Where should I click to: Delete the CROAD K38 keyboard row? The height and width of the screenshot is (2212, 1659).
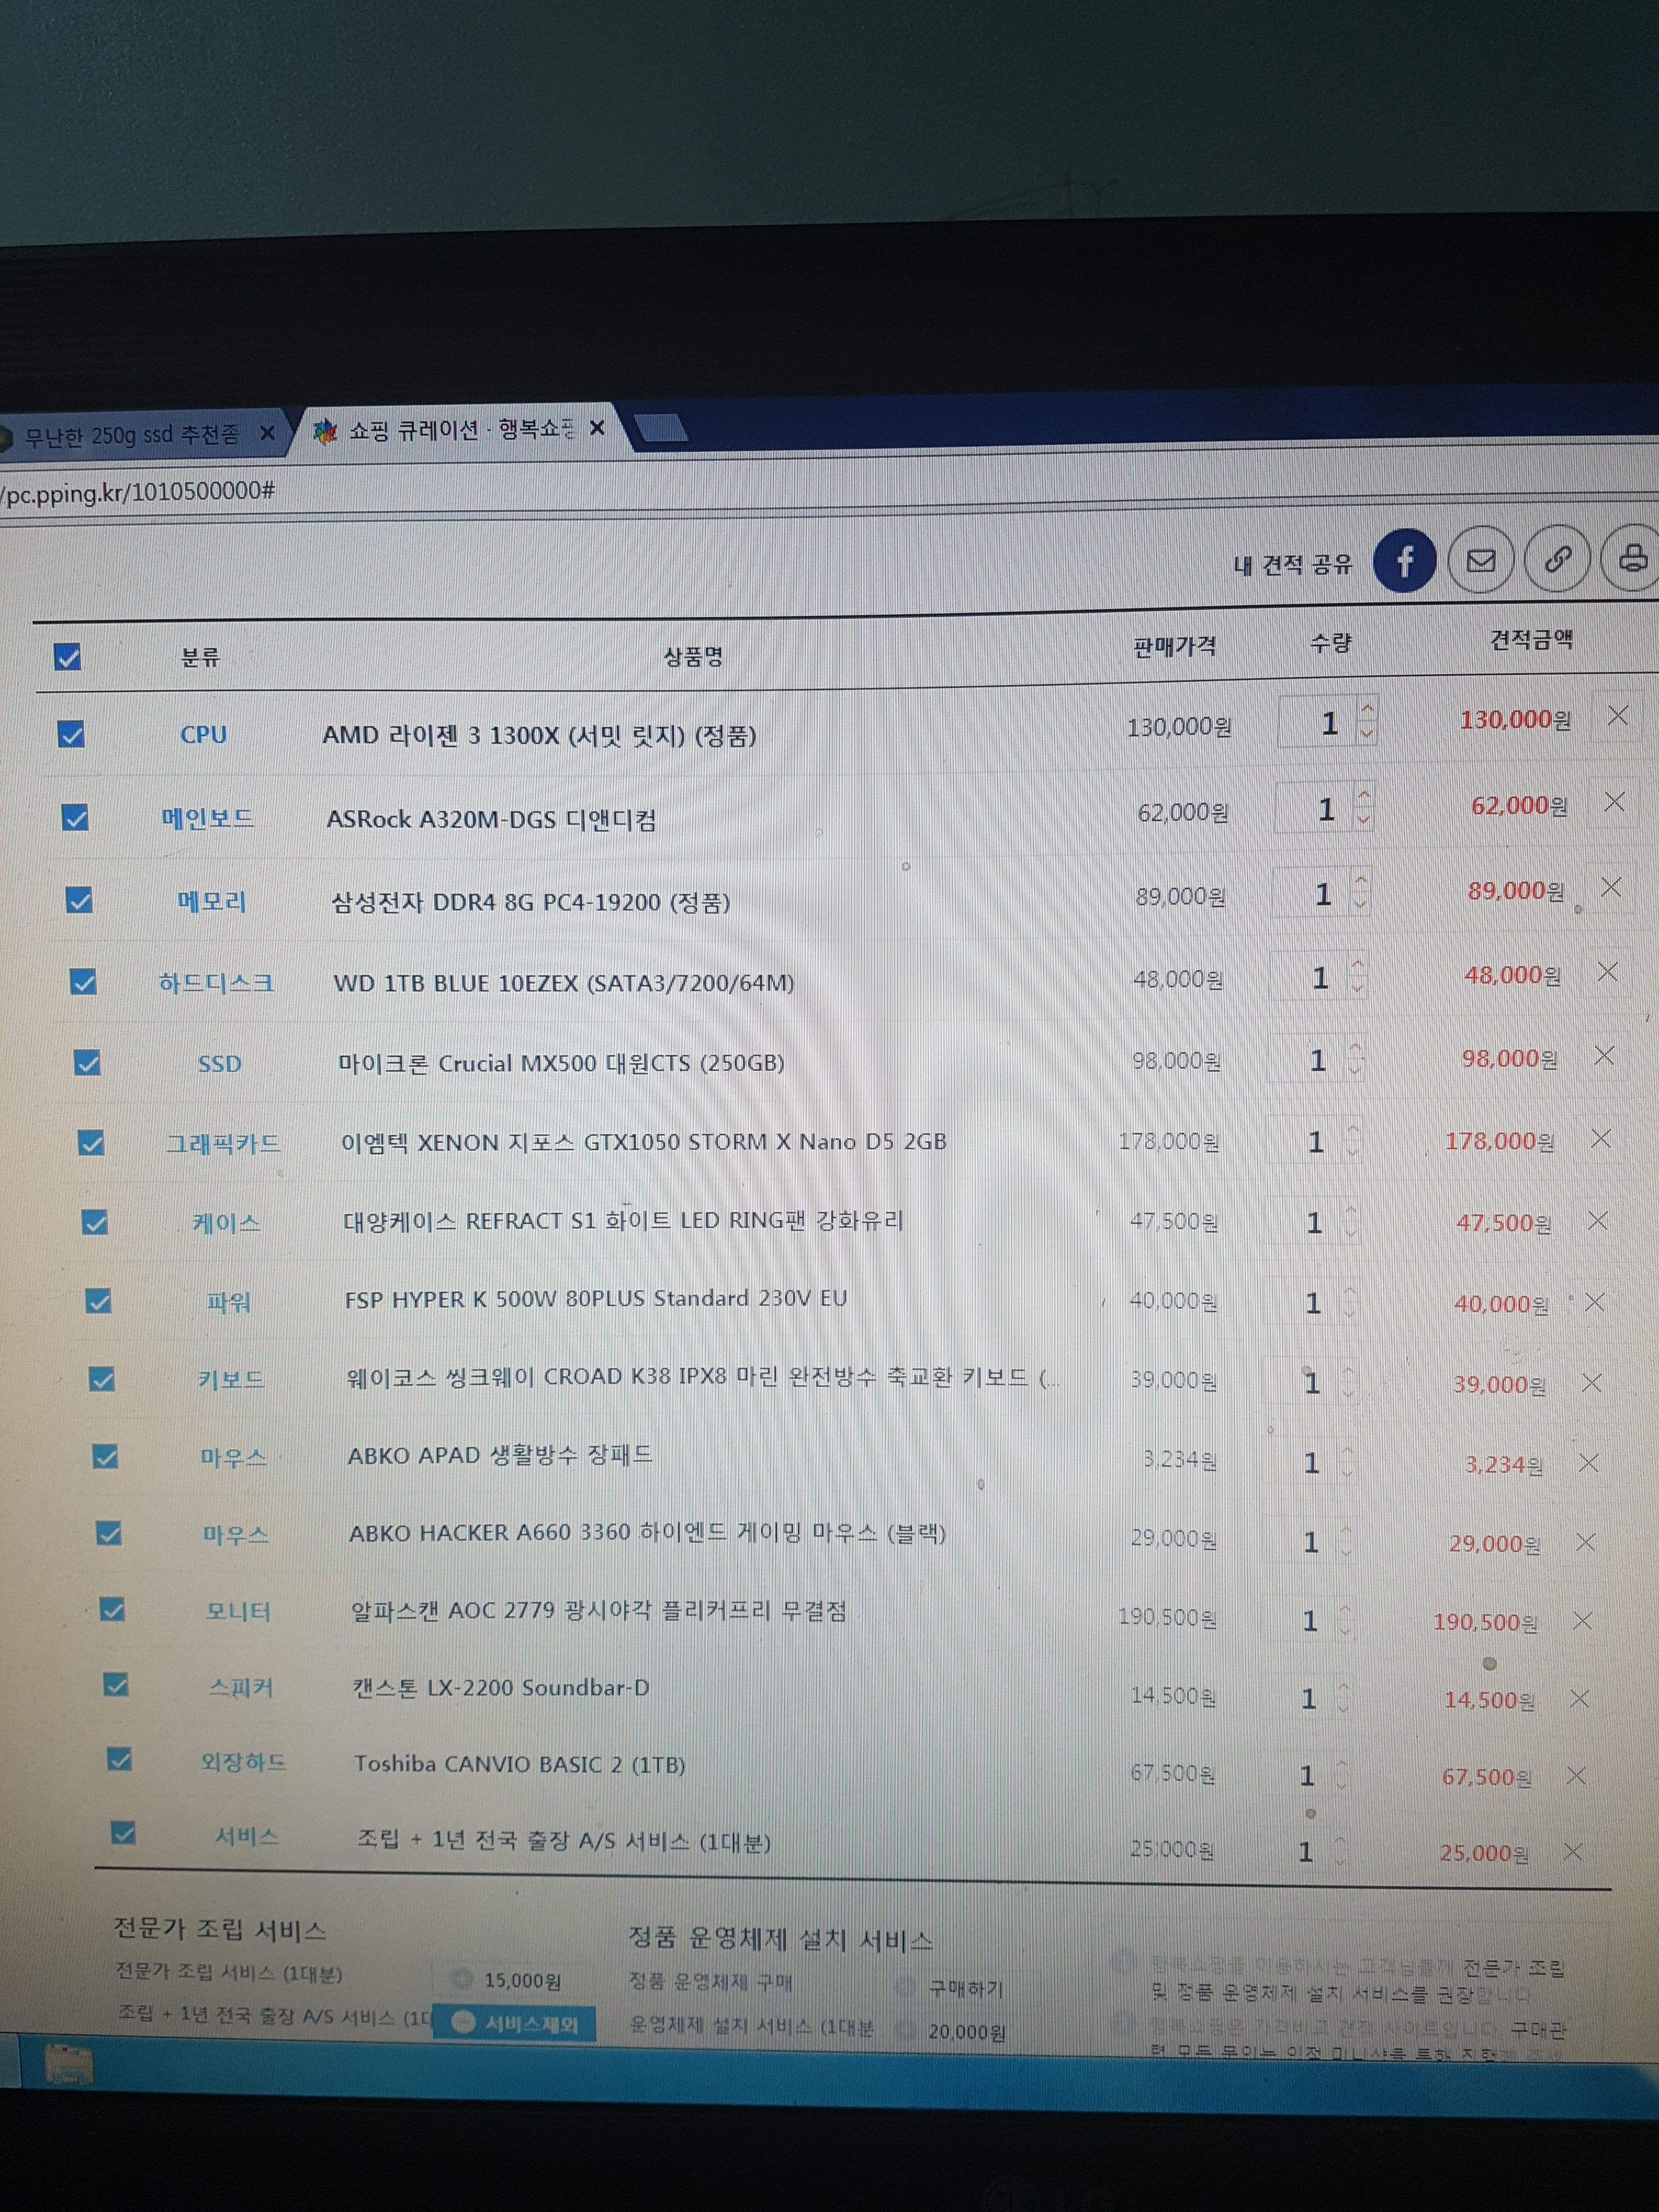1592,1383
